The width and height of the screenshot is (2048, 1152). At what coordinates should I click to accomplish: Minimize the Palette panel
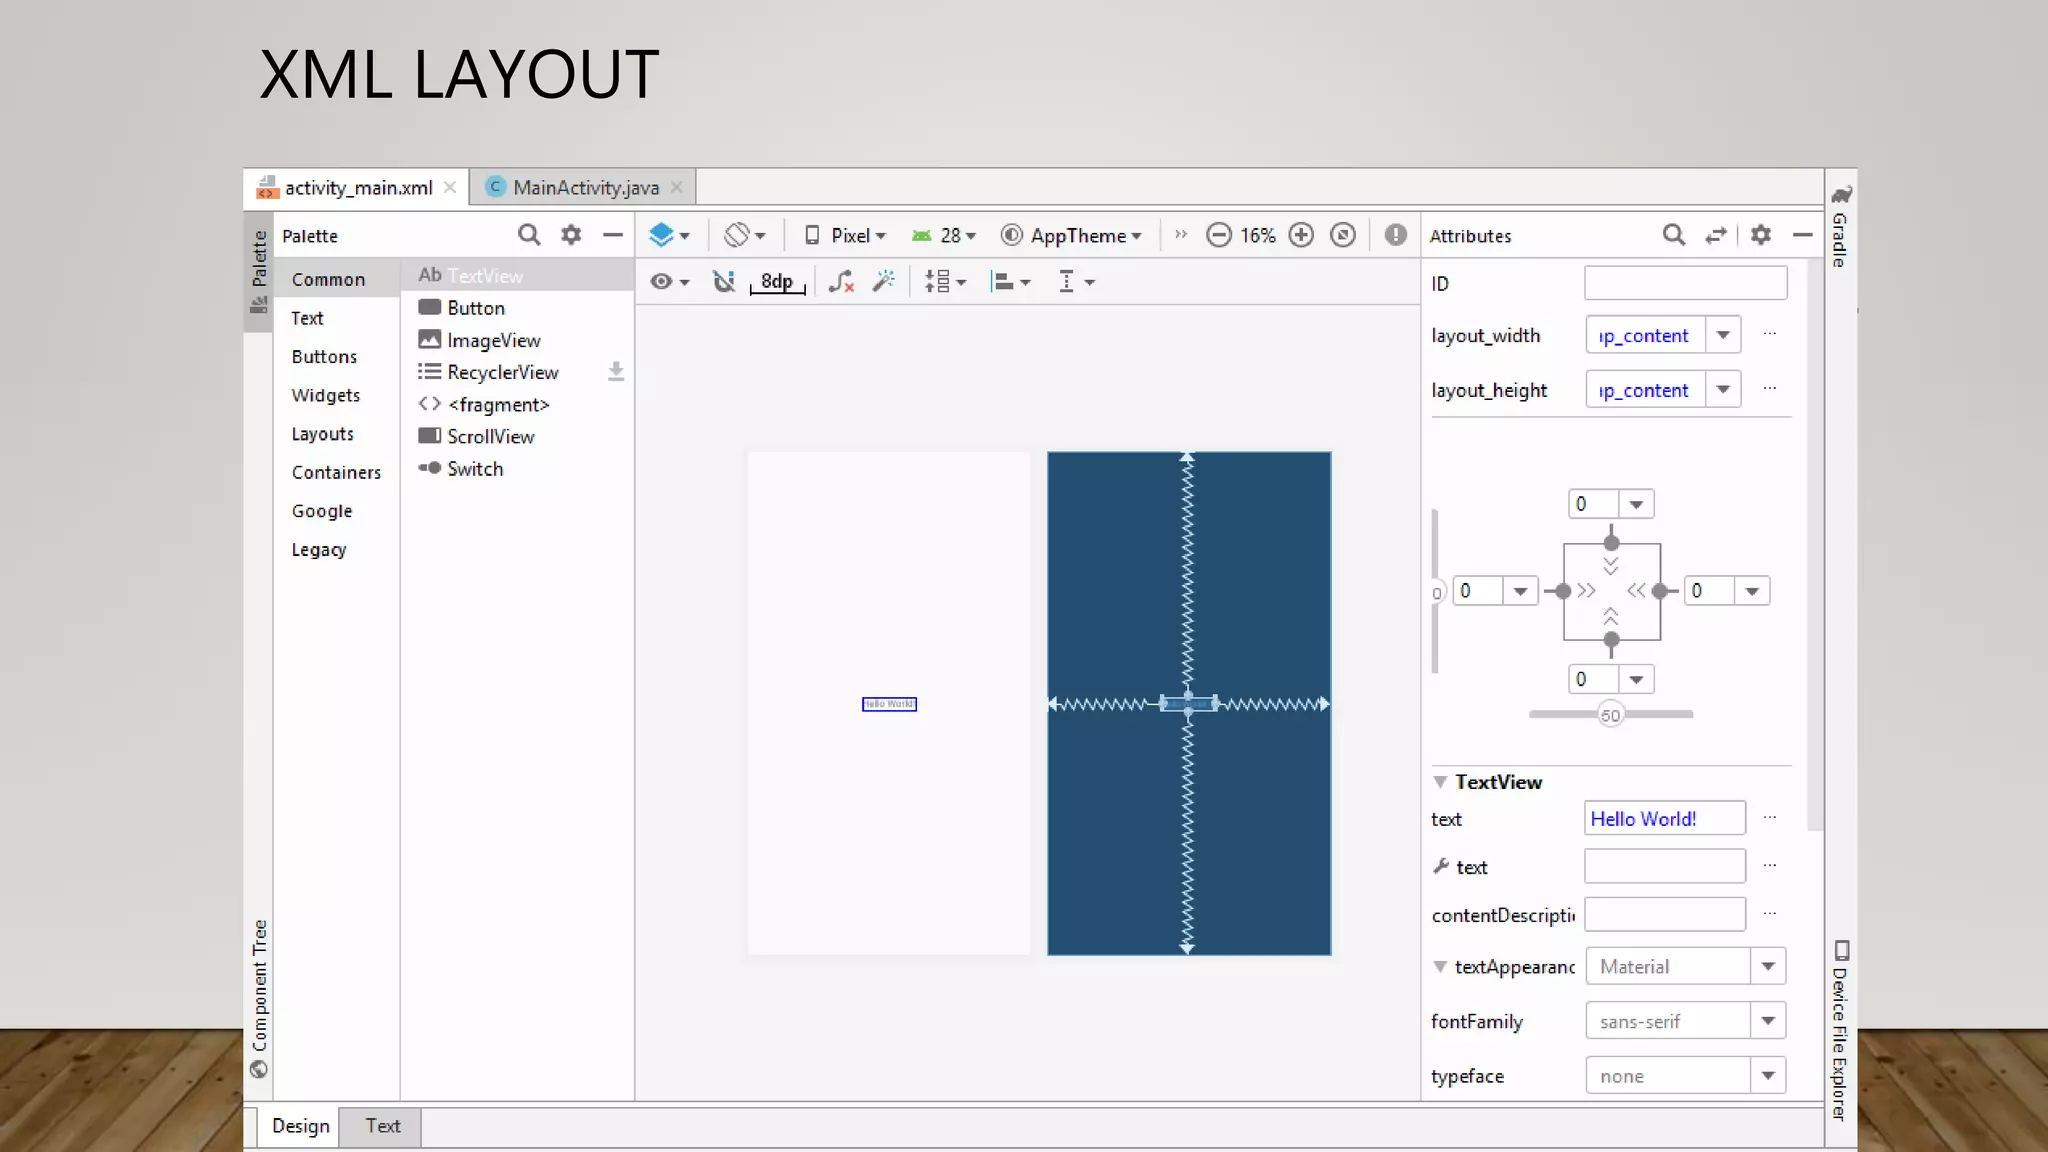pyautogui.click(x=613, y=235)
